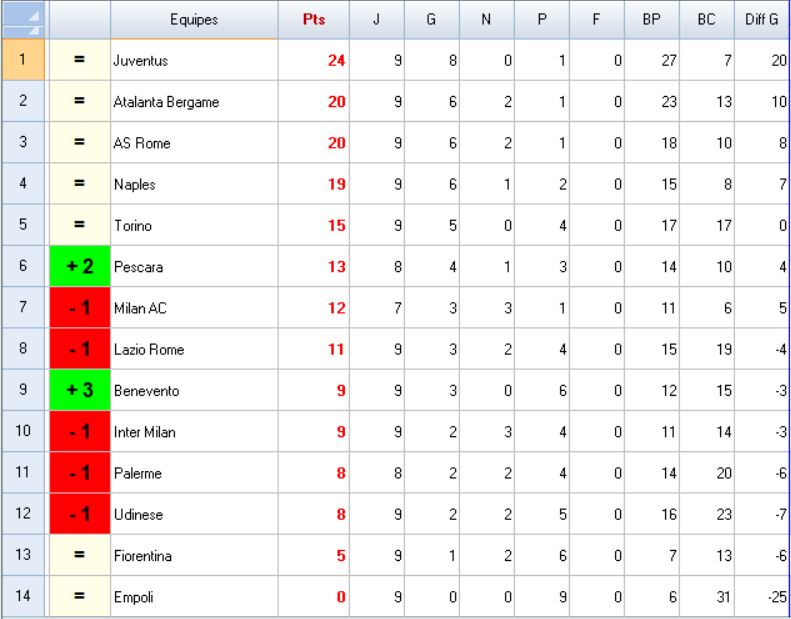Click Juventus points value 24
The width and height of the screenshot is (791, 619).
click(x=314, y=61)
